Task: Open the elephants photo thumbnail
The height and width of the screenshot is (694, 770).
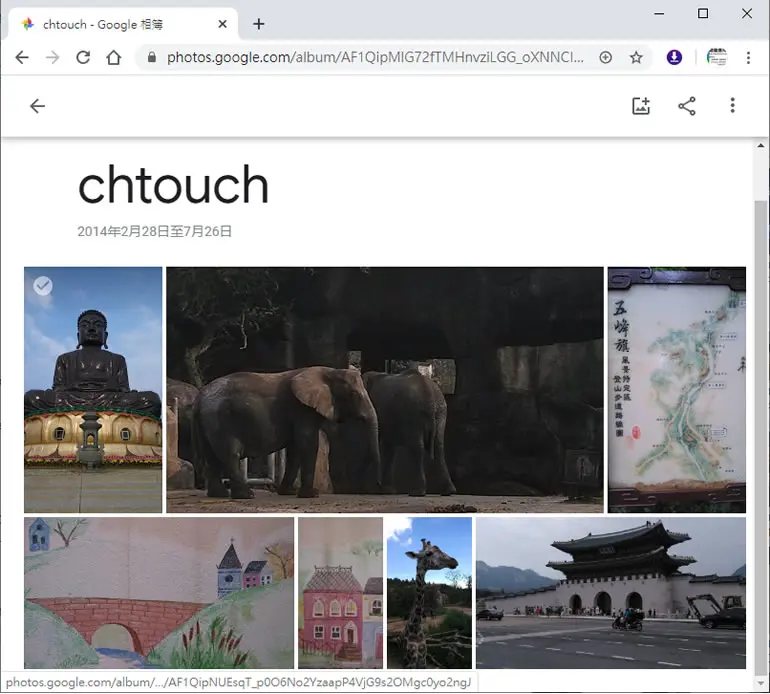Action: [385, 389]
